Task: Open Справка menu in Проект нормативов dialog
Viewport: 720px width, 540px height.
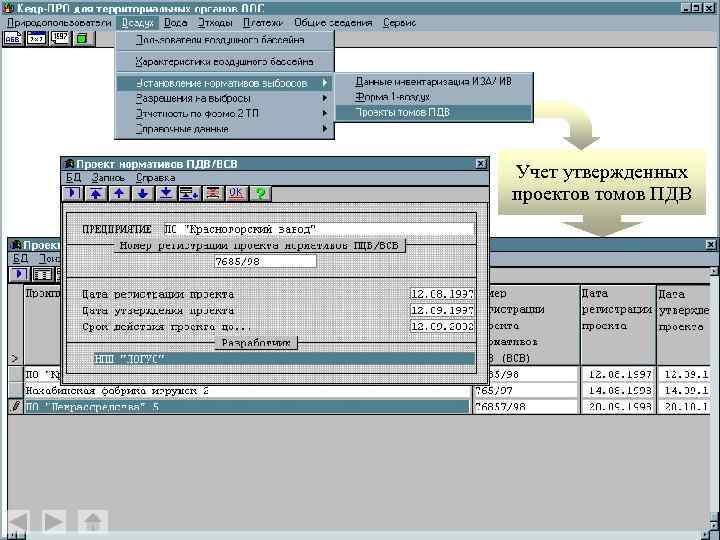Action: [x=155, y=178]
